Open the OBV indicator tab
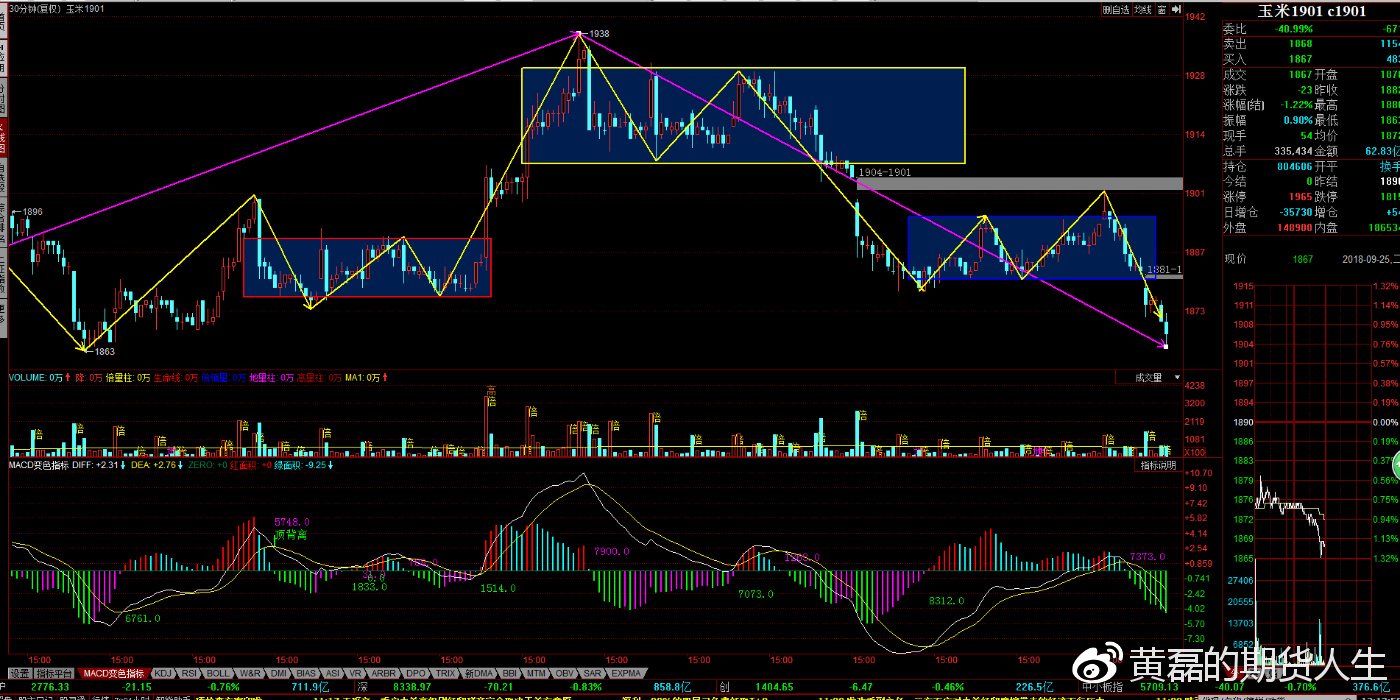The image size is (1400, 700). (x=565, y=674)
